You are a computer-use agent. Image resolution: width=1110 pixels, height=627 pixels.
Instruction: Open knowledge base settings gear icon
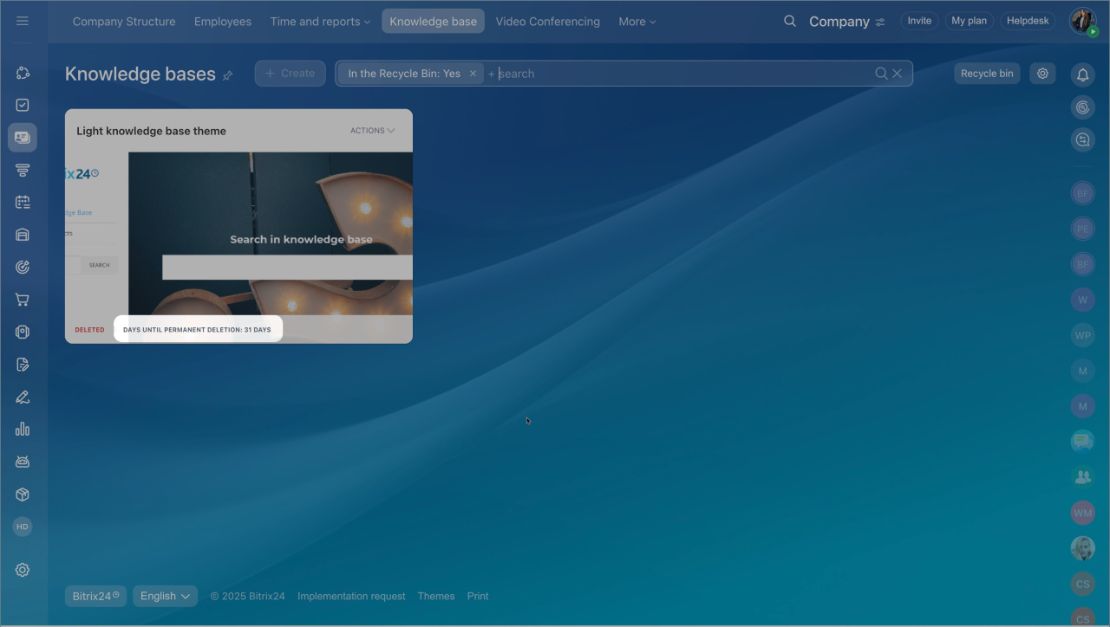[x=1042, y=74]
